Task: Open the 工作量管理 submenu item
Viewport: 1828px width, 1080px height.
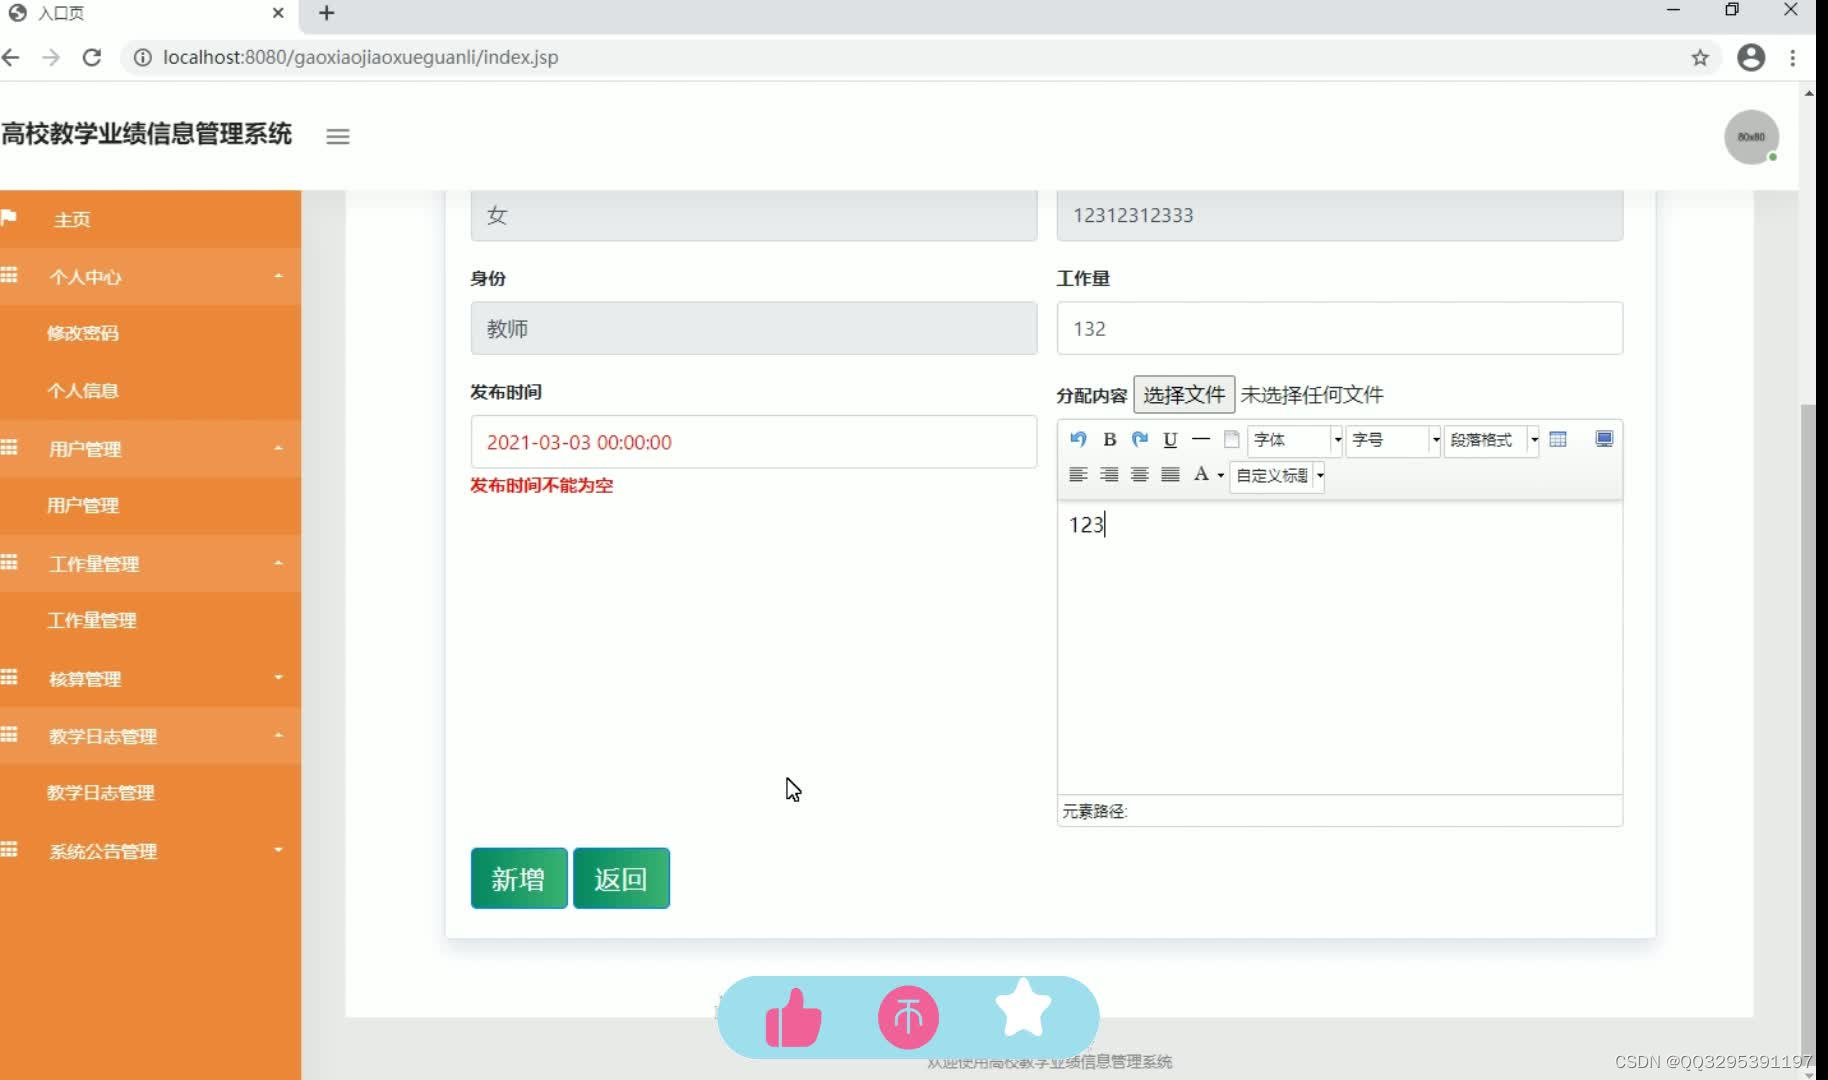Action: point(92,621)
